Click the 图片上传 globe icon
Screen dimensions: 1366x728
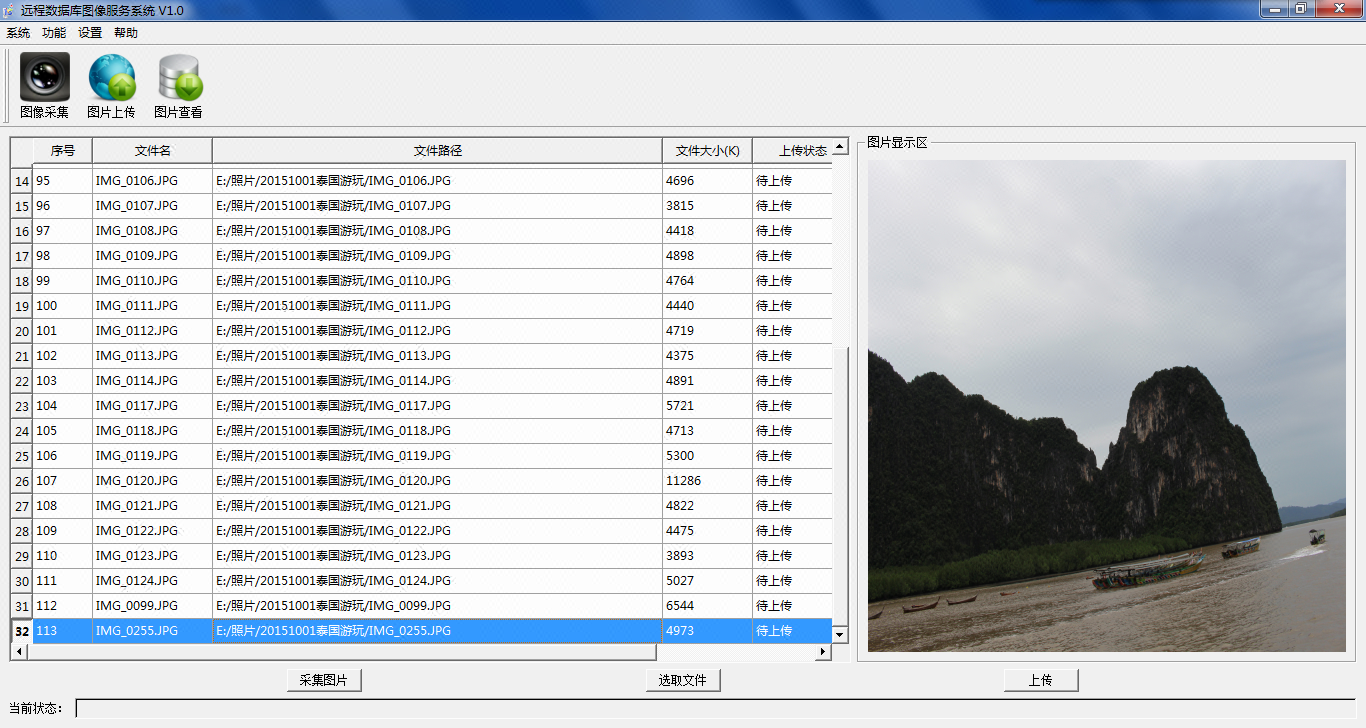[111, 78]
